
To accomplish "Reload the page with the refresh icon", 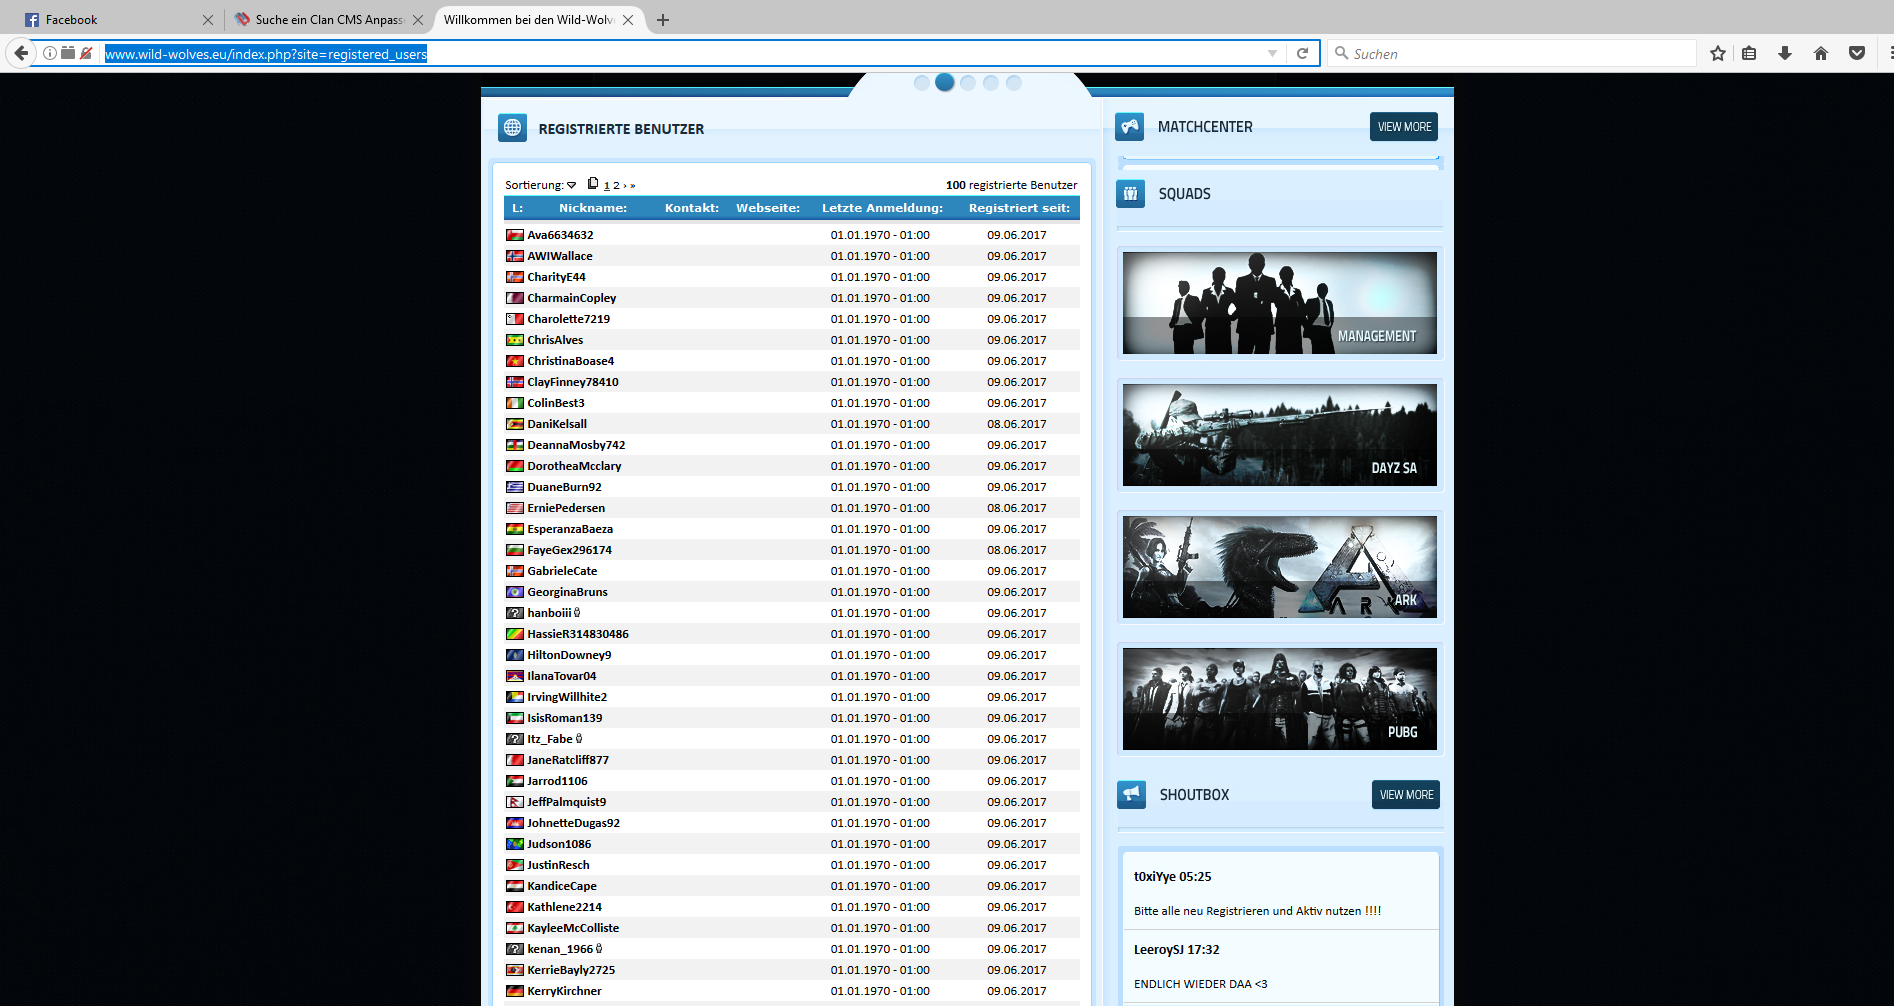I will coord(1302,53).
